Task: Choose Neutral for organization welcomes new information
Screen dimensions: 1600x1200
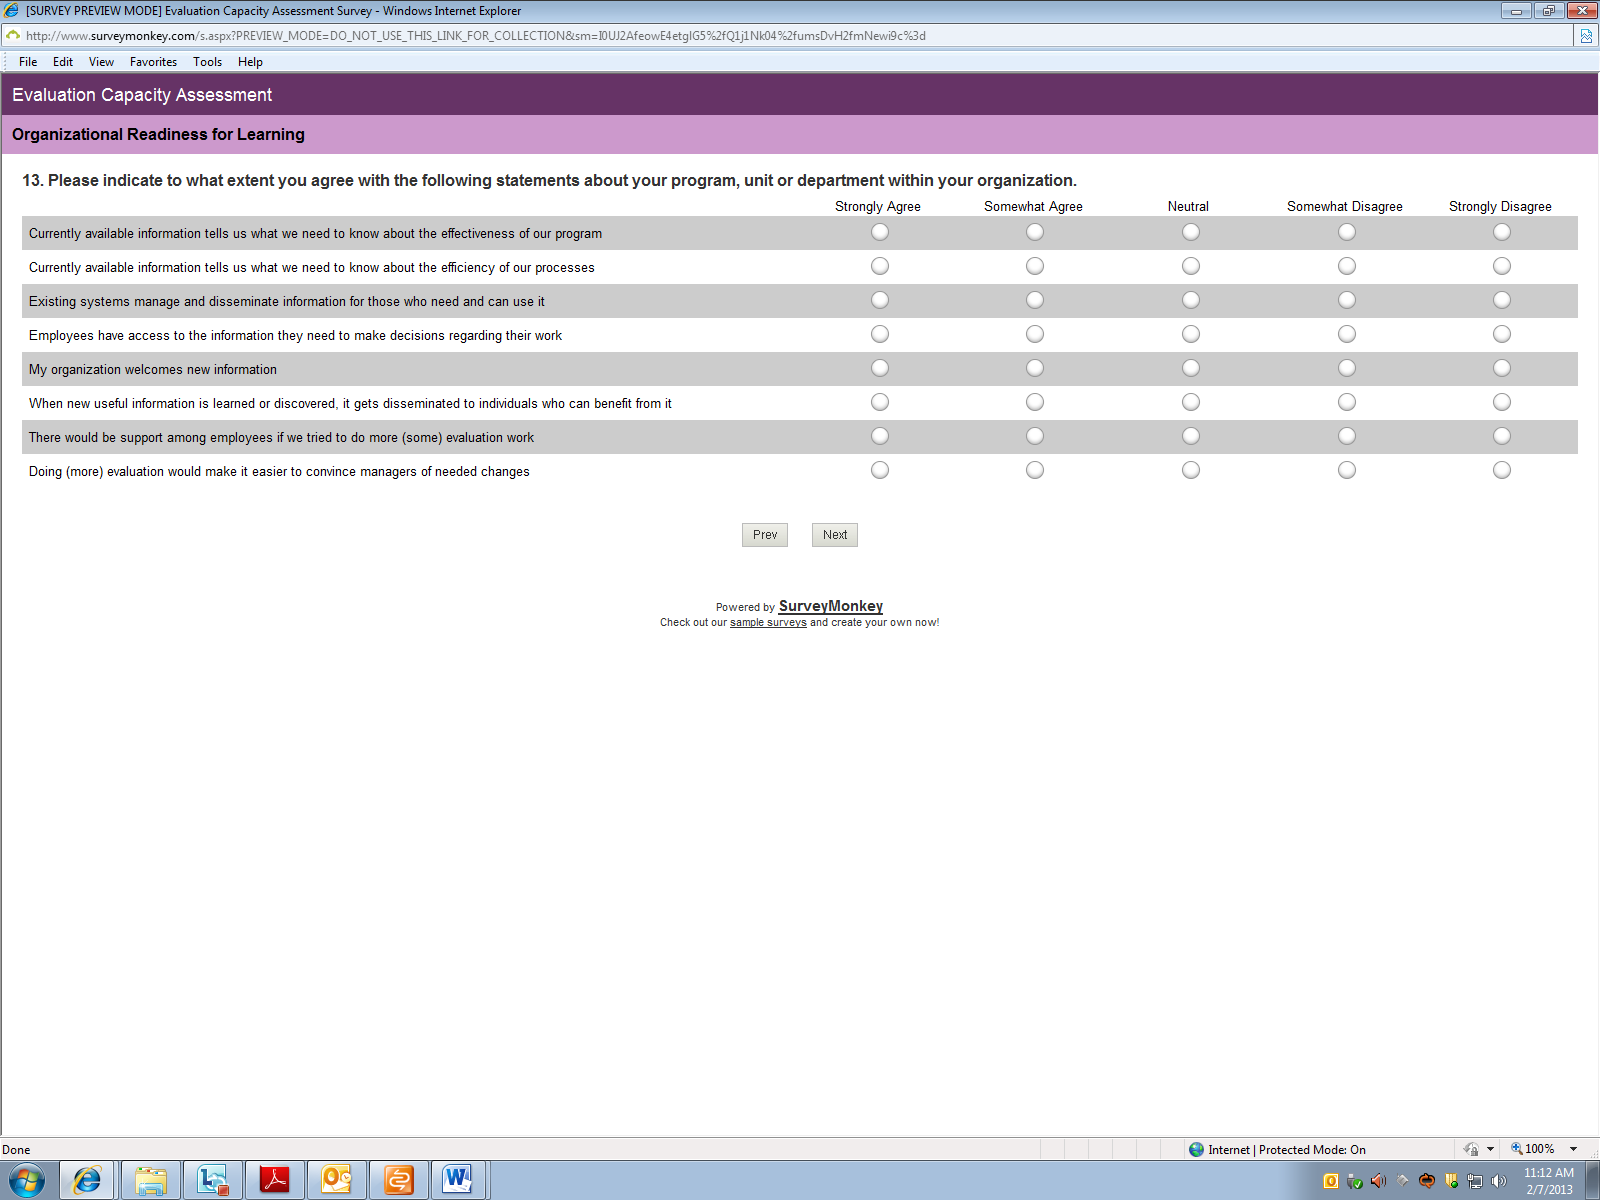Action: [x=1191, y=368]
